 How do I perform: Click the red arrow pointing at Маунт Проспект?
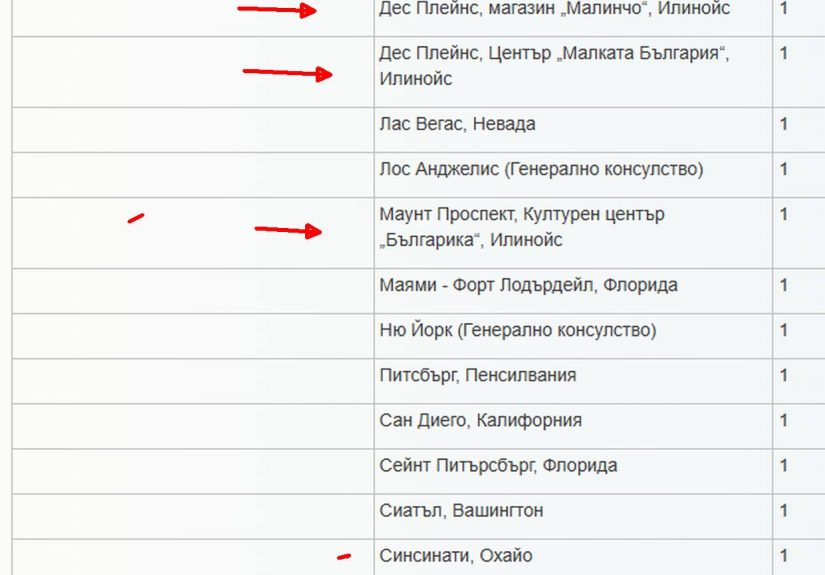pos(288,230)
